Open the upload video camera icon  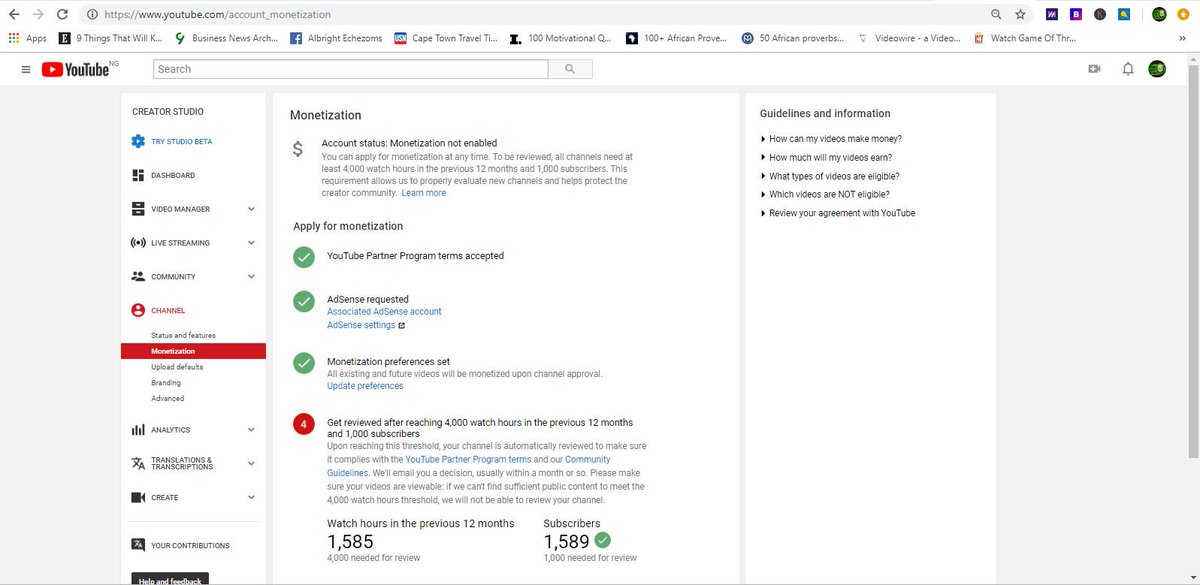tap(1094, 69)
